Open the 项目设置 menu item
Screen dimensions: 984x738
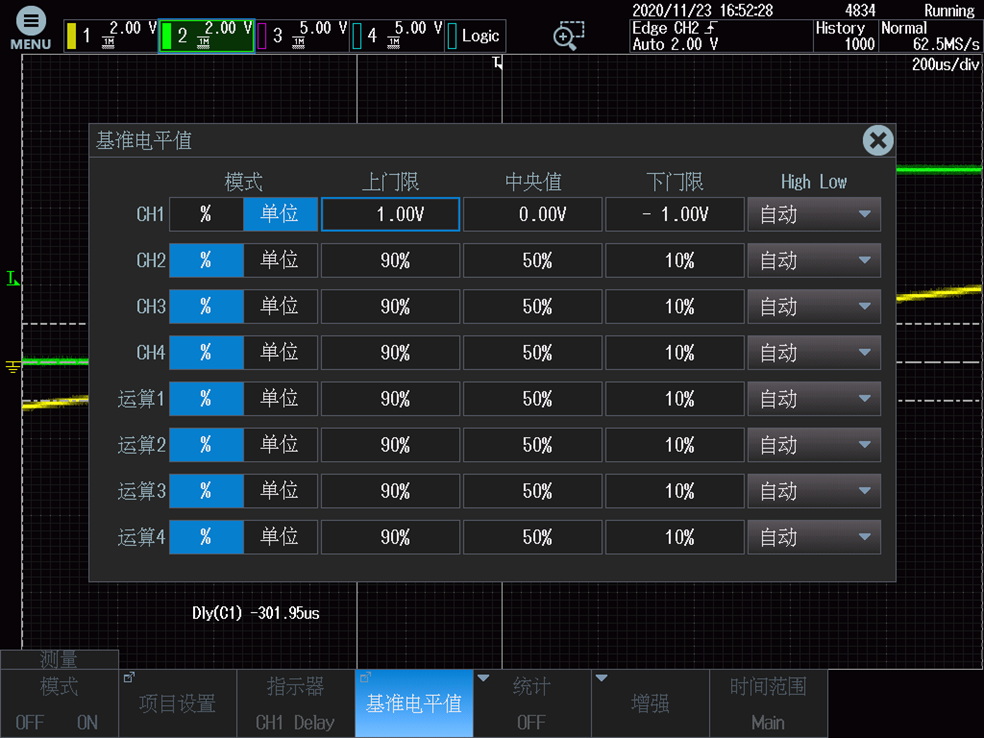point(178,704)
